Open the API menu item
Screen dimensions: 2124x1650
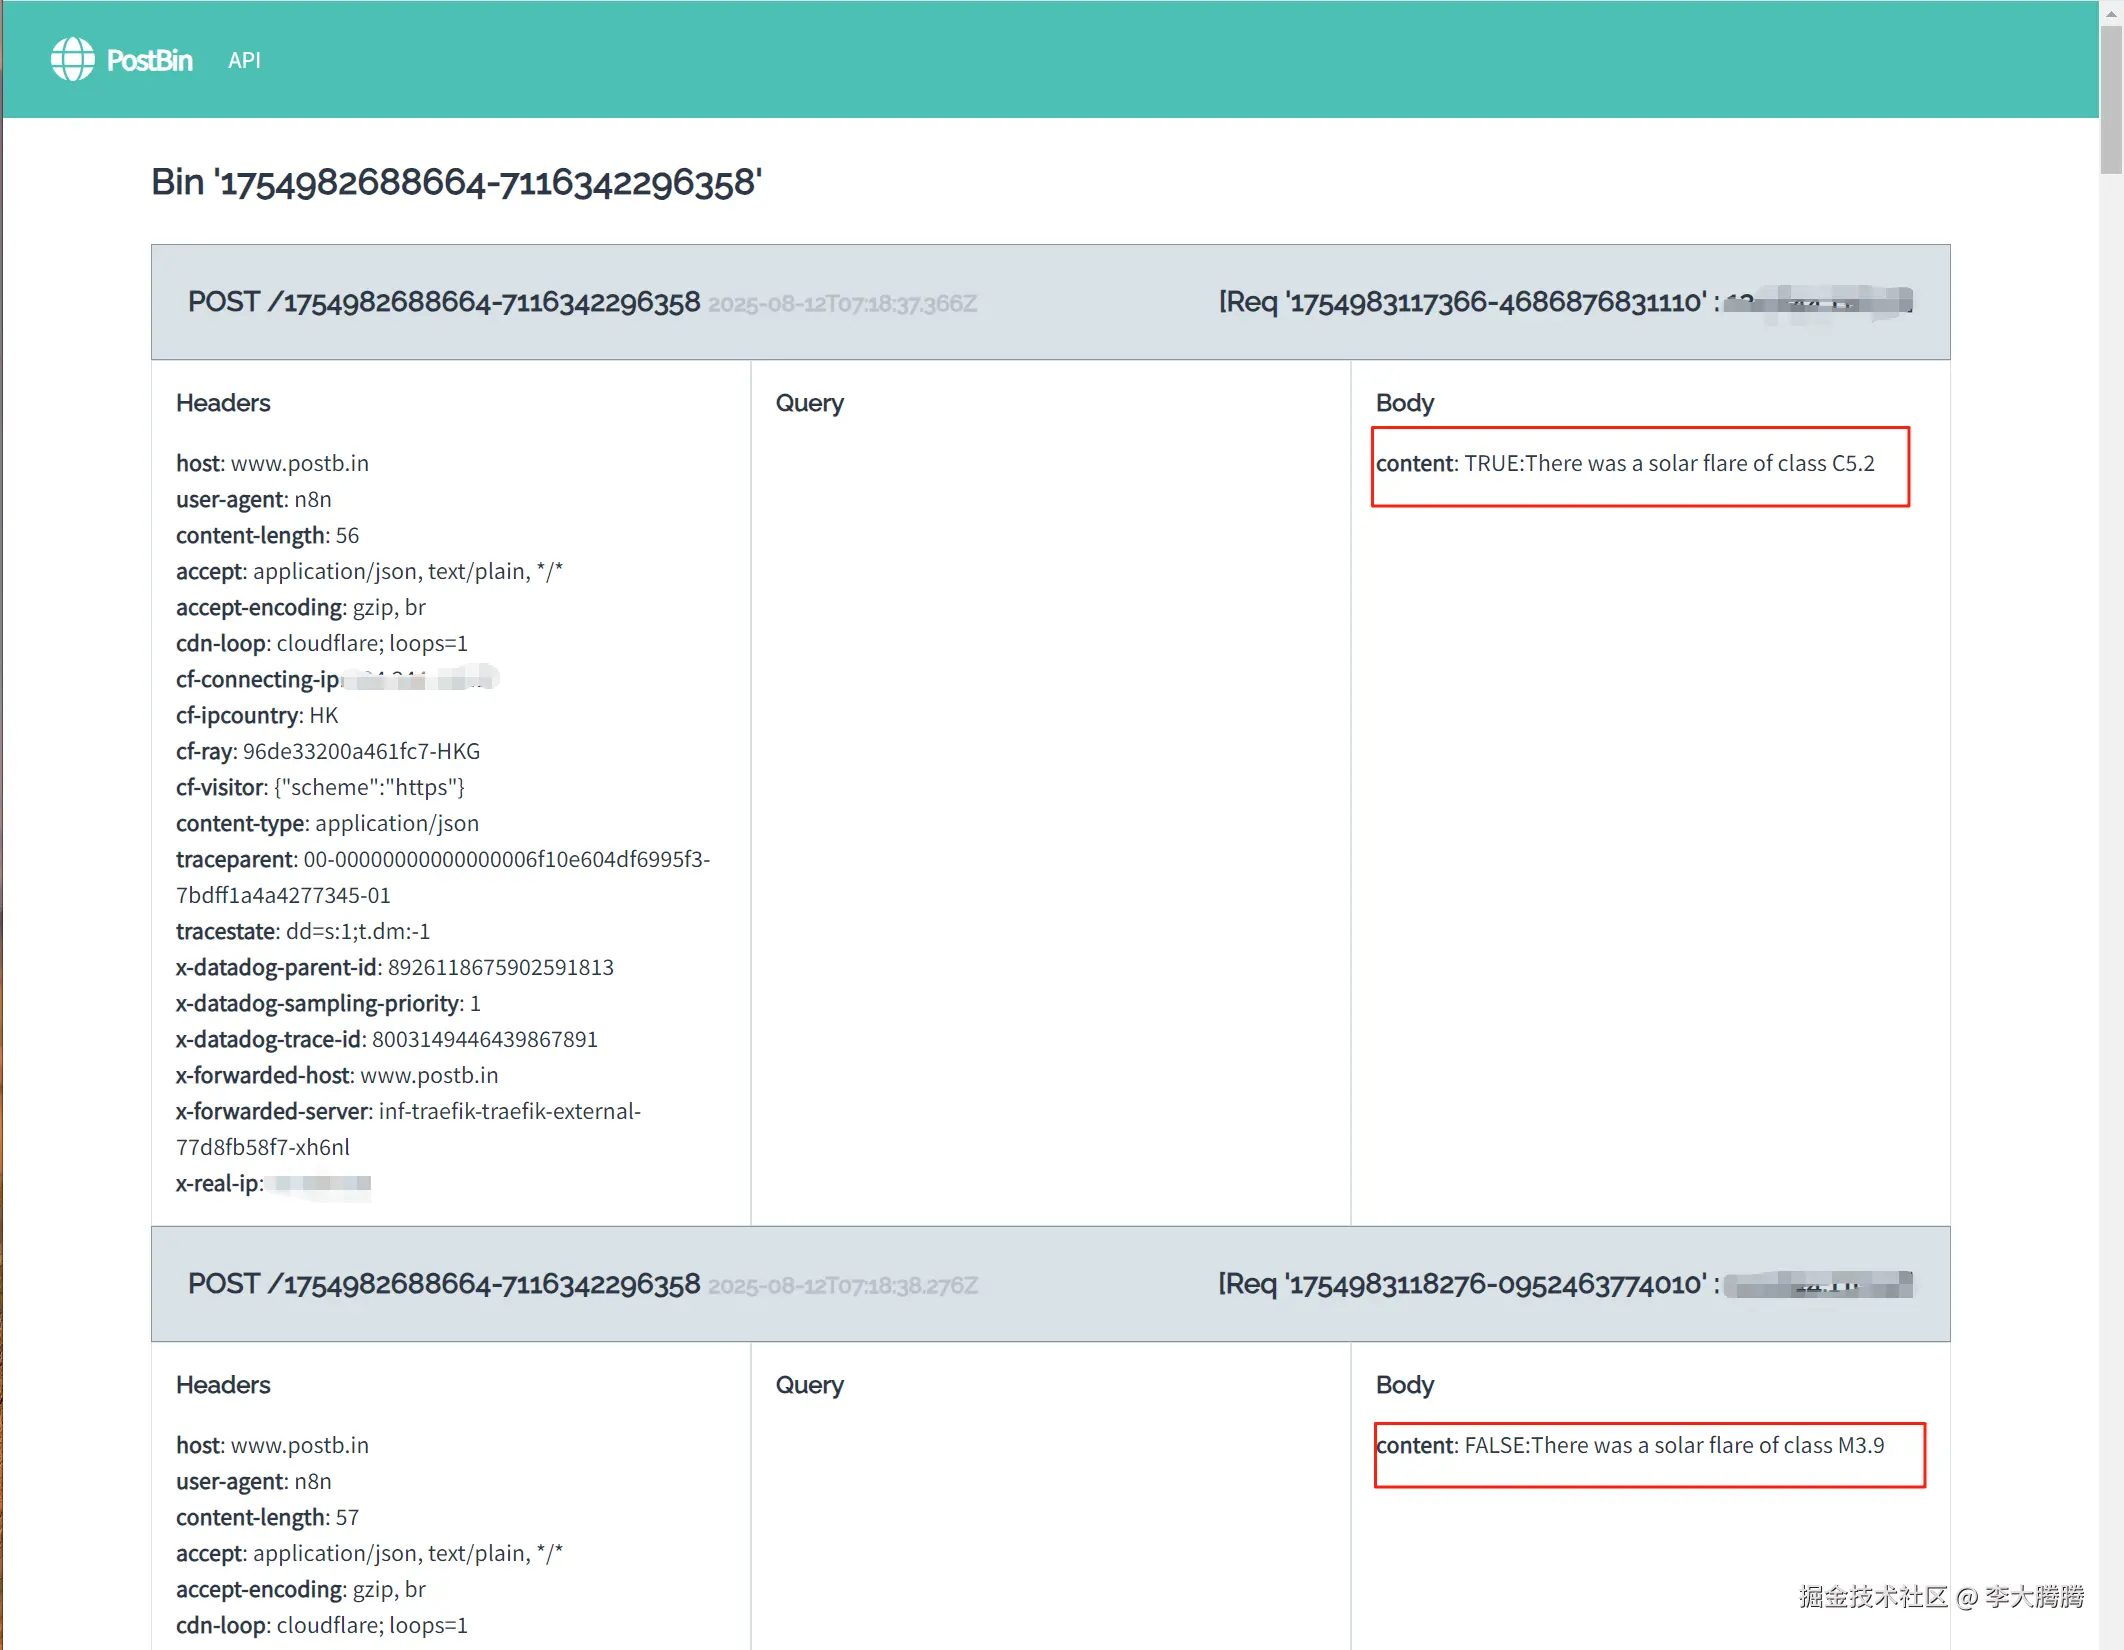tap(244, 61)
